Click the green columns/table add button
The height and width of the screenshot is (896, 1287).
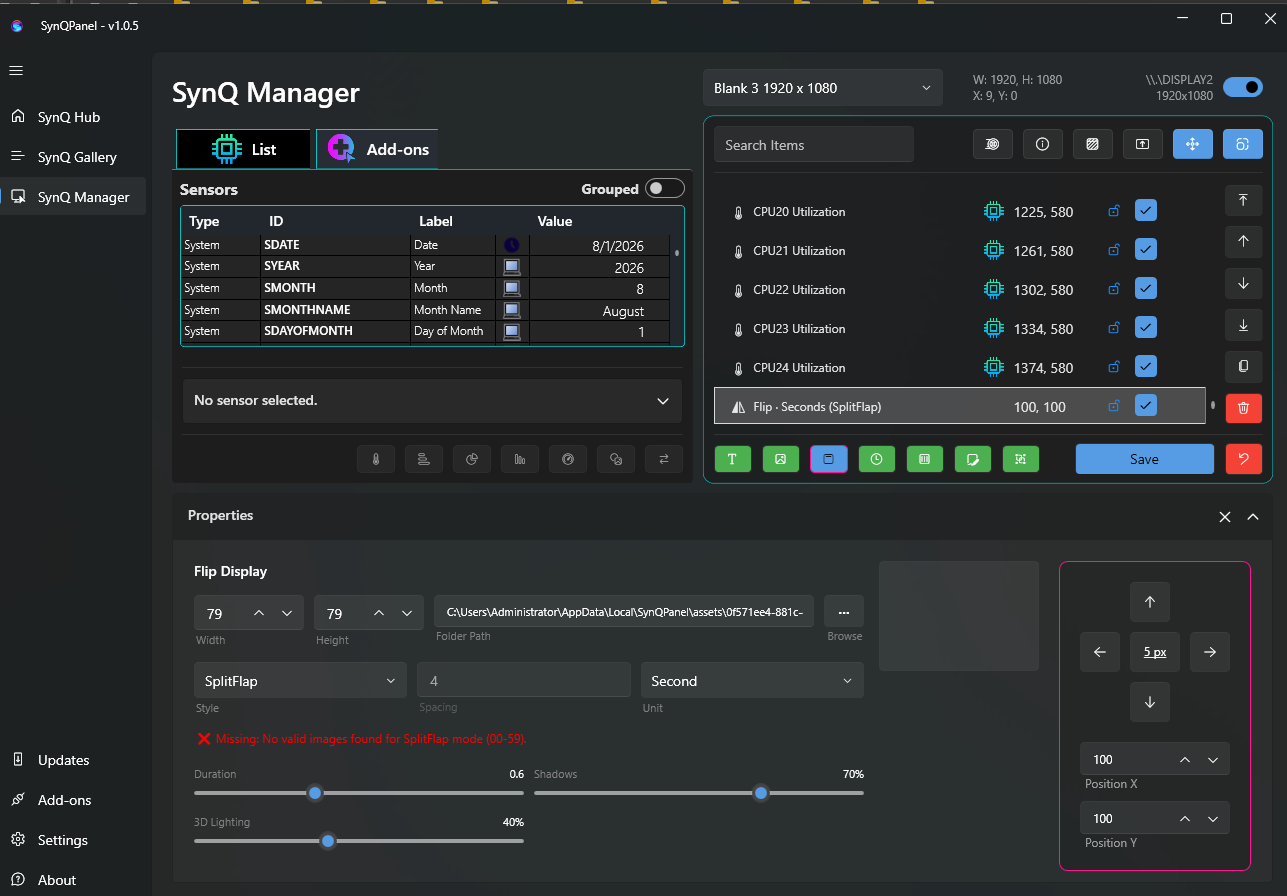tap(925, 459)
